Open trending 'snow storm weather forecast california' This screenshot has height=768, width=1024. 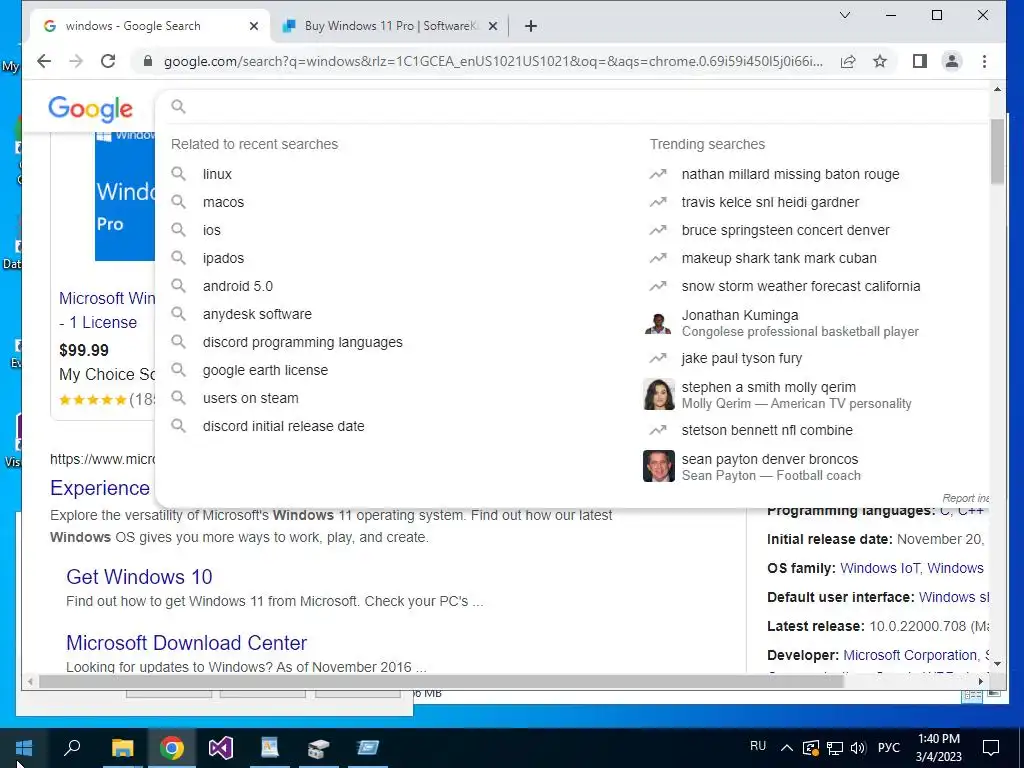click(801, 287)
